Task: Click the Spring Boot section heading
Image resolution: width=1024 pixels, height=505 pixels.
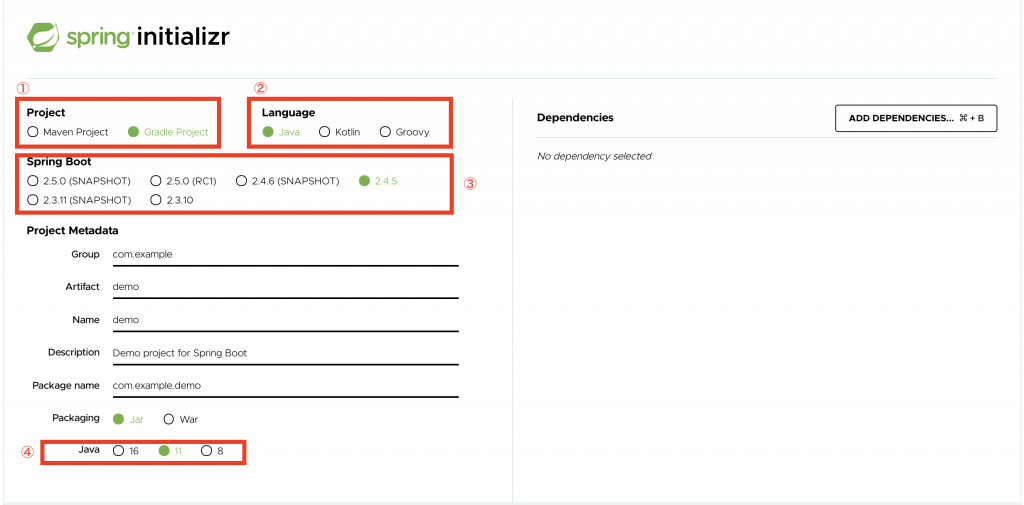Action: pos(59,162)
